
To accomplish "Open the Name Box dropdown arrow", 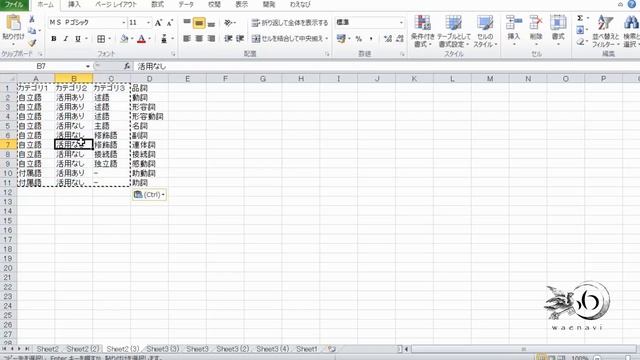I will click(x=88, y=66).
